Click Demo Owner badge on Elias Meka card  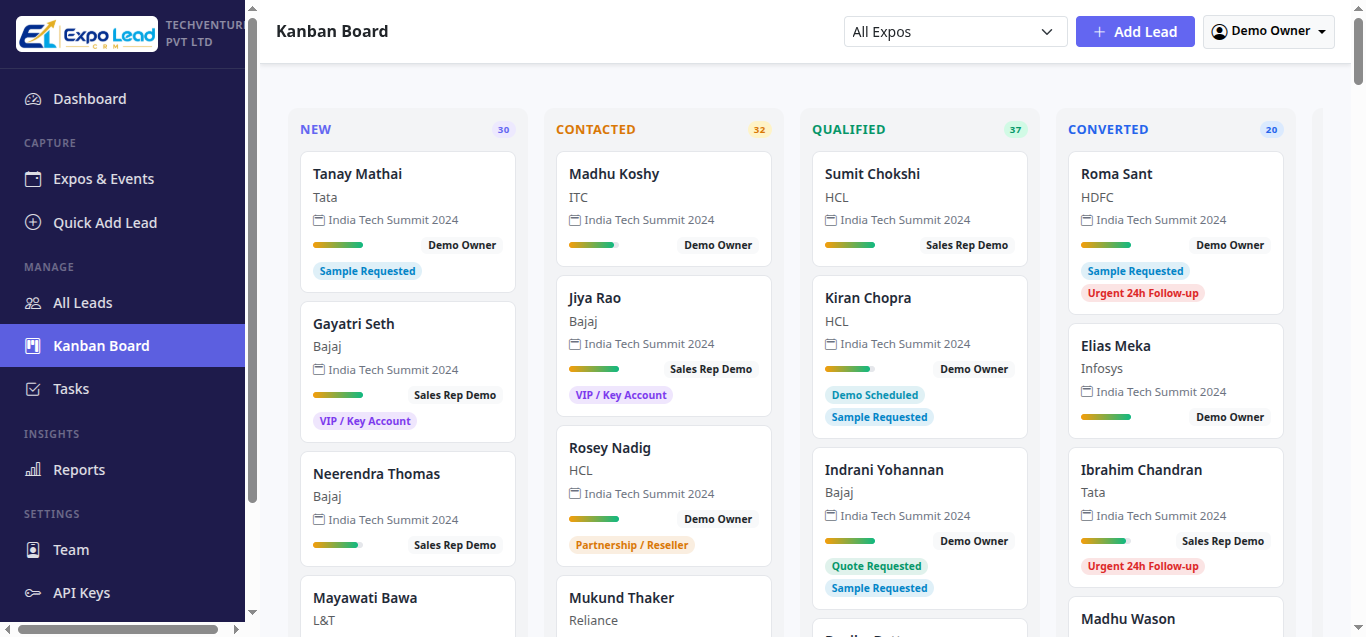(x=1230, y=417)
